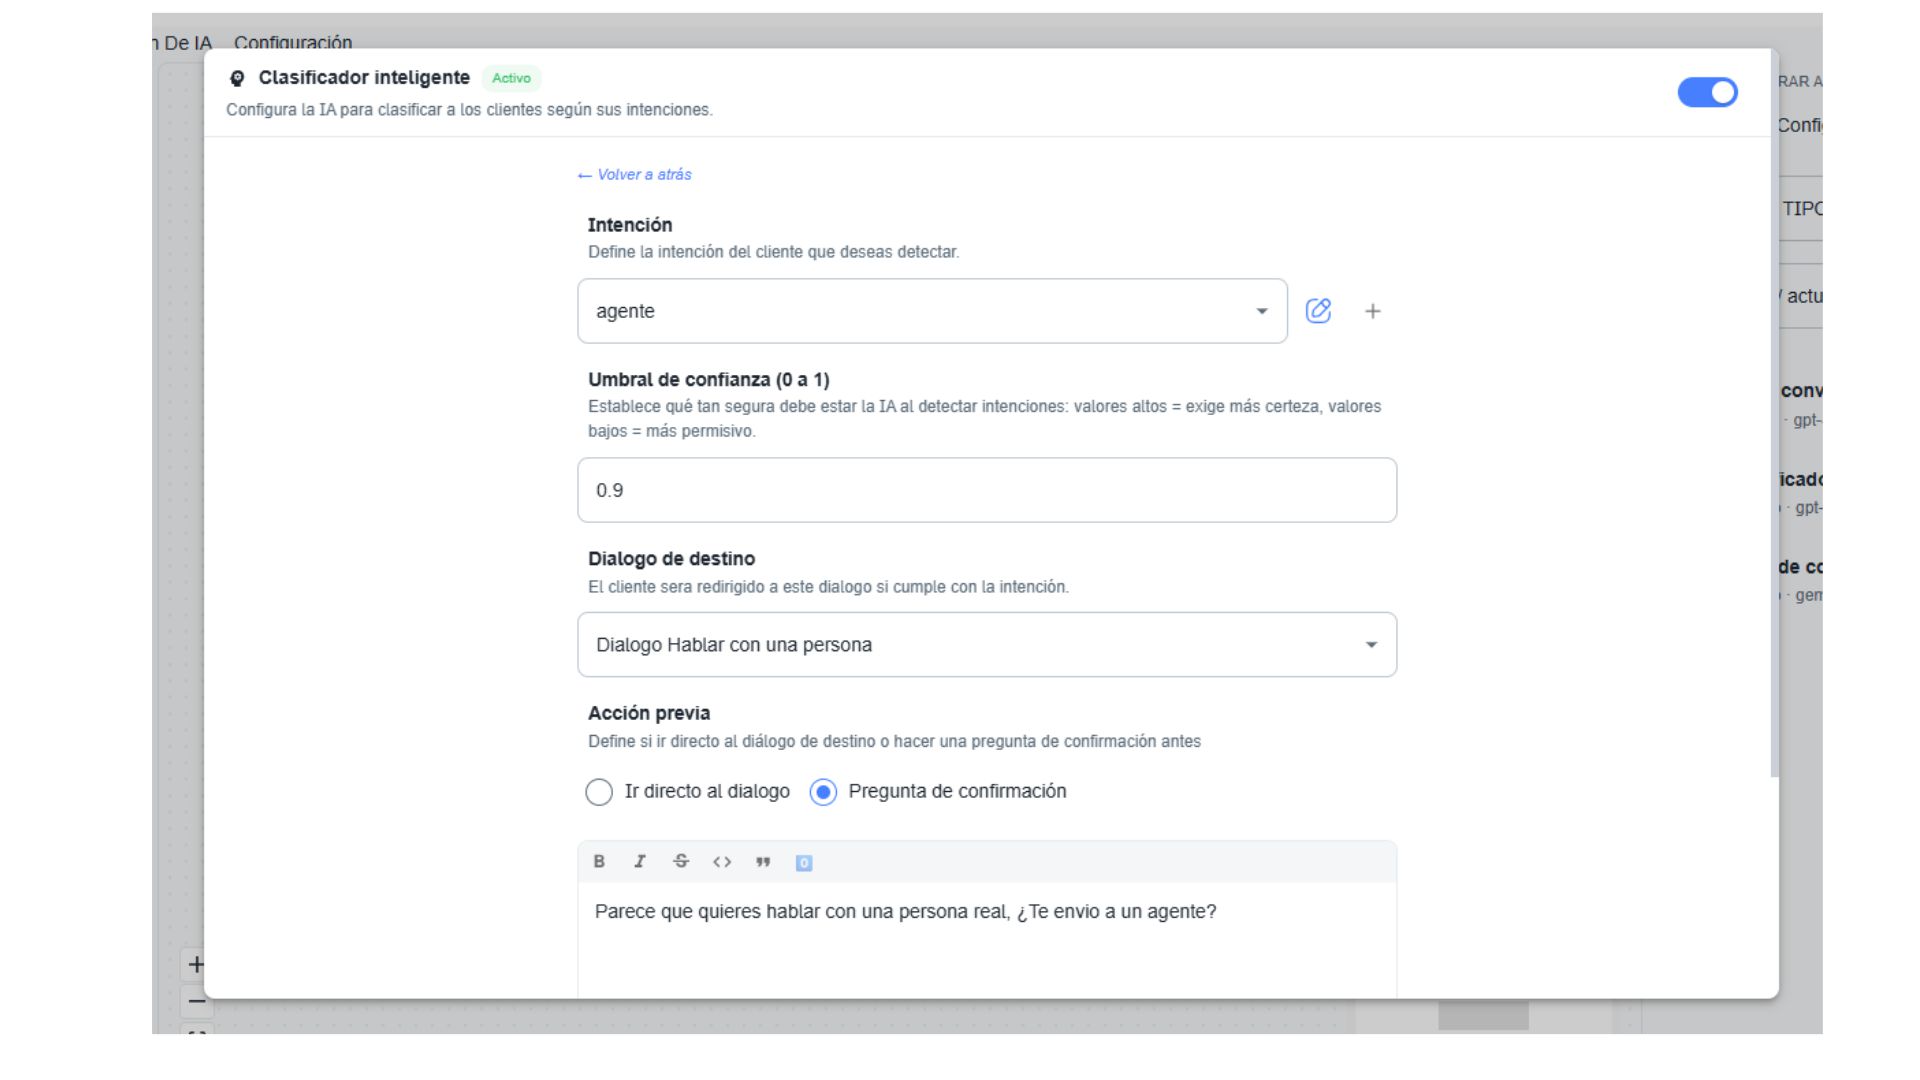Expand the Dialogo de destino dropdown

click(x=960, y=645)
